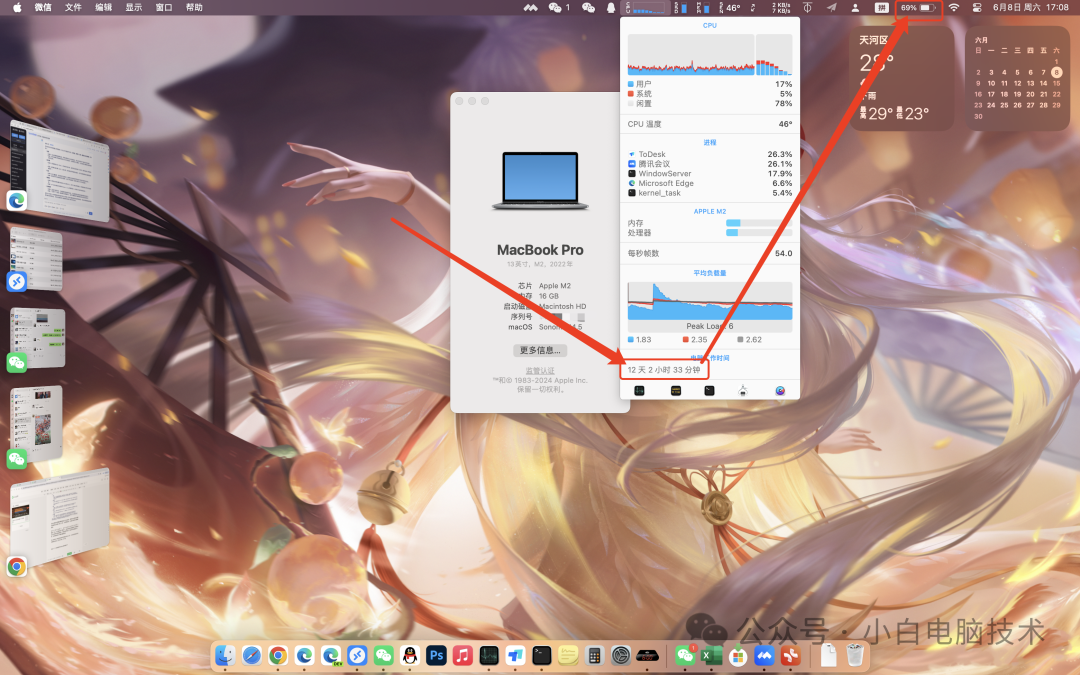Launch Photoshop from the Dock
This screenshot has width=1080, height=675.
click(x=436, y=655)
